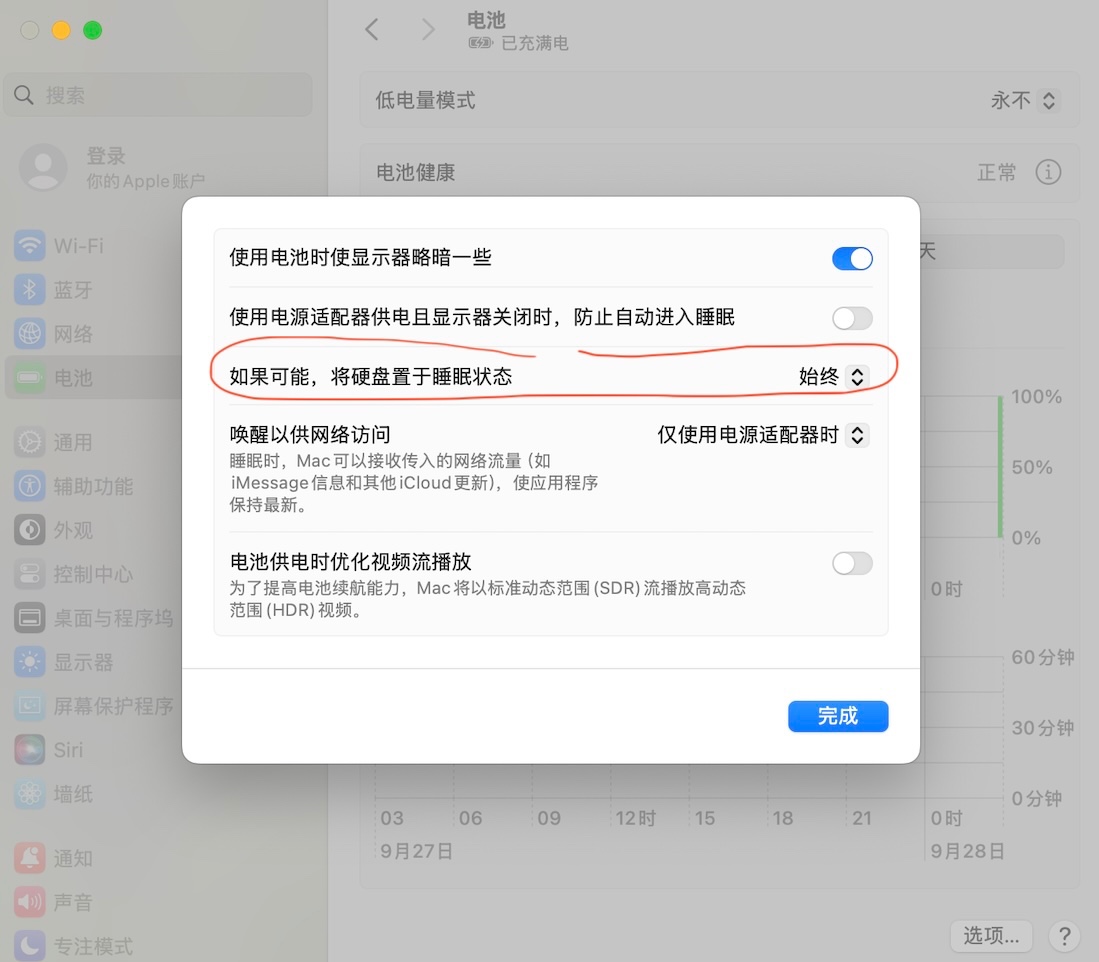Click the 电池健康 info icon
Screen dimensions: 1099x962
coord(1048,172)
